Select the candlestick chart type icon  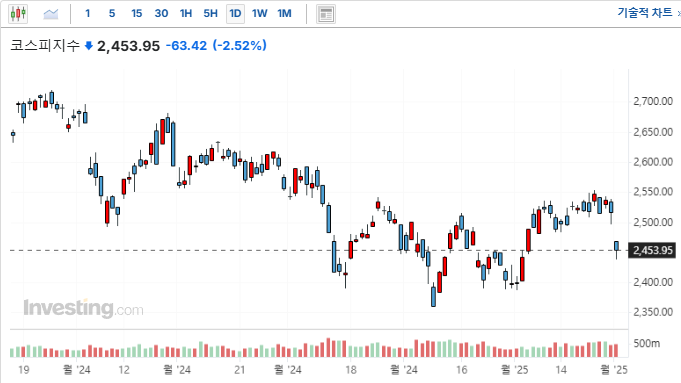click(x=18, y=14)
